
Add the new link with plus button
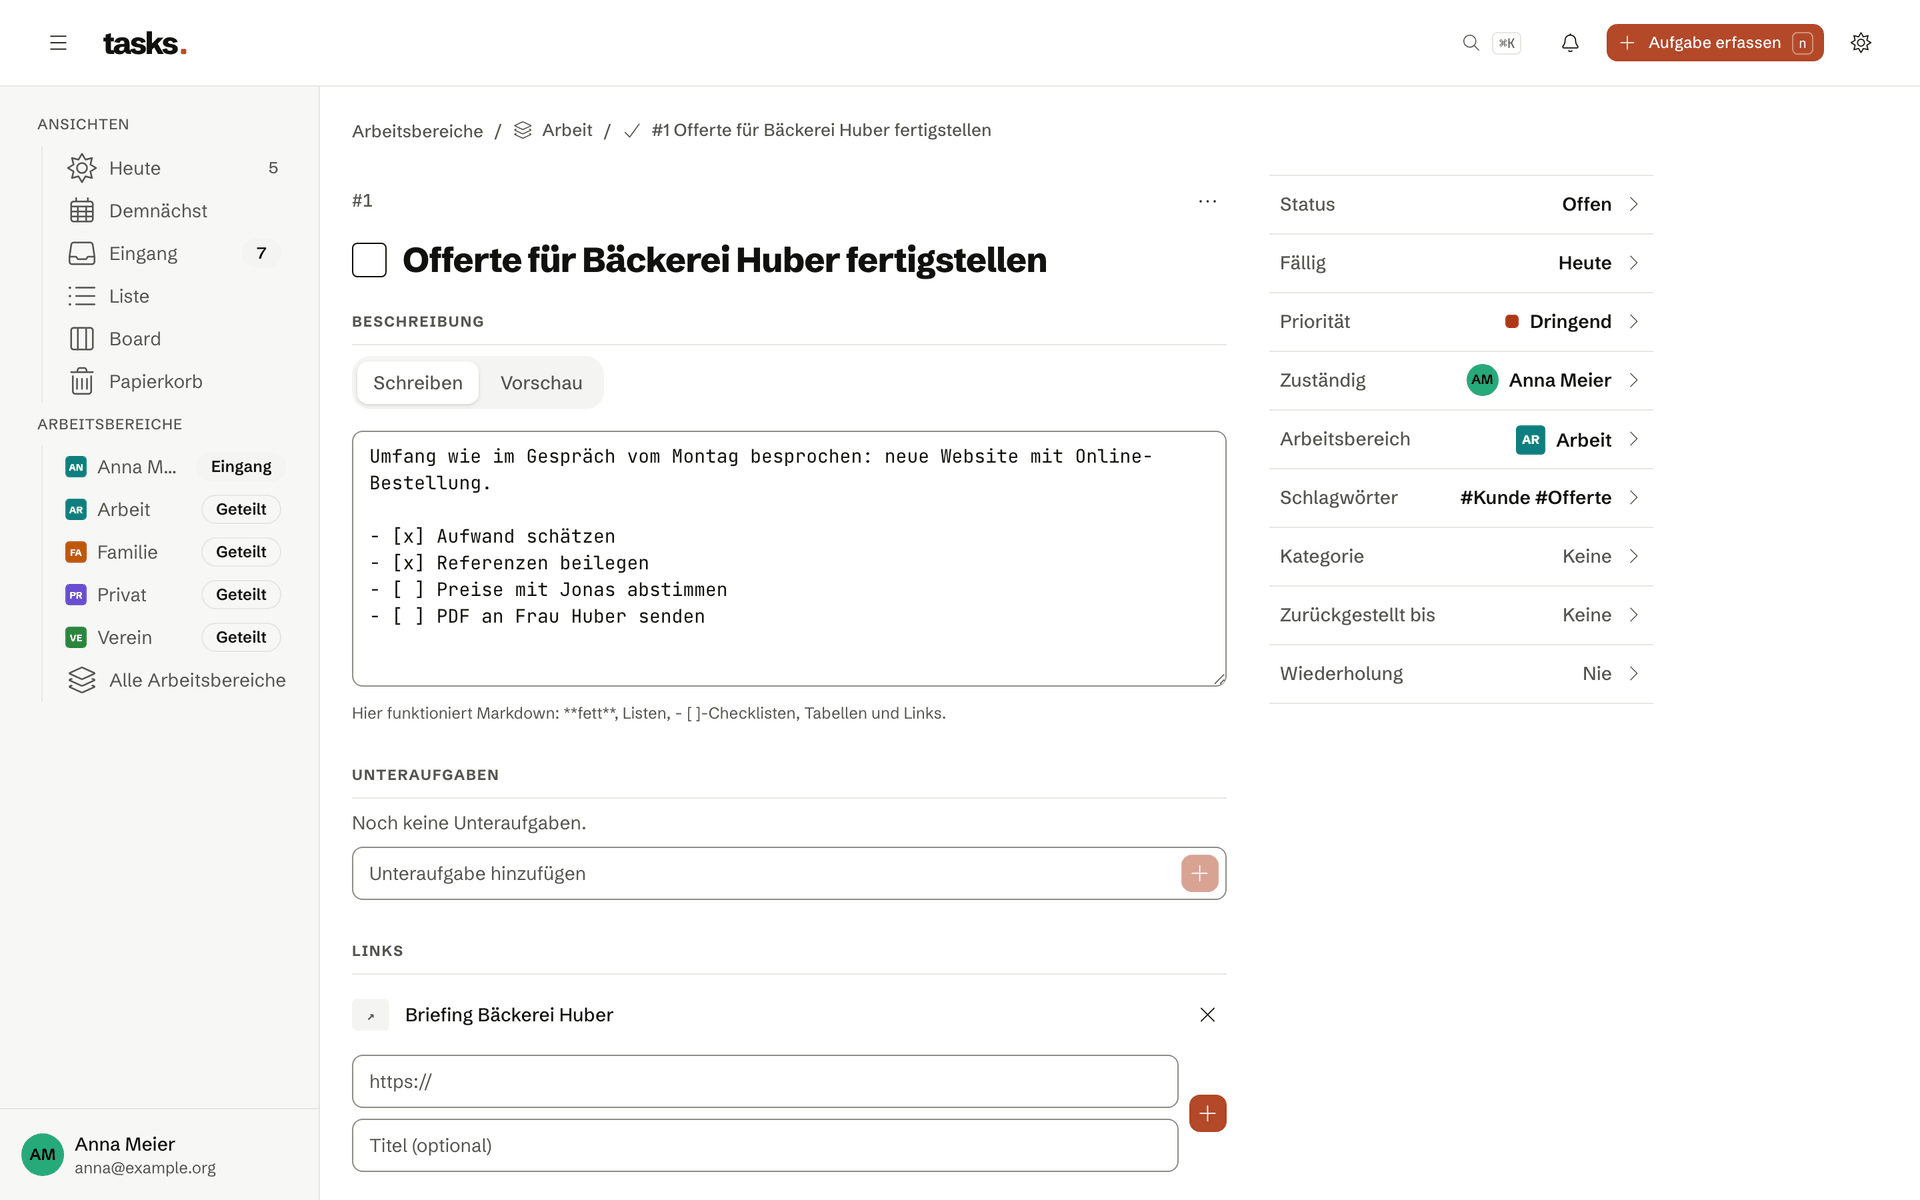1207,1113
